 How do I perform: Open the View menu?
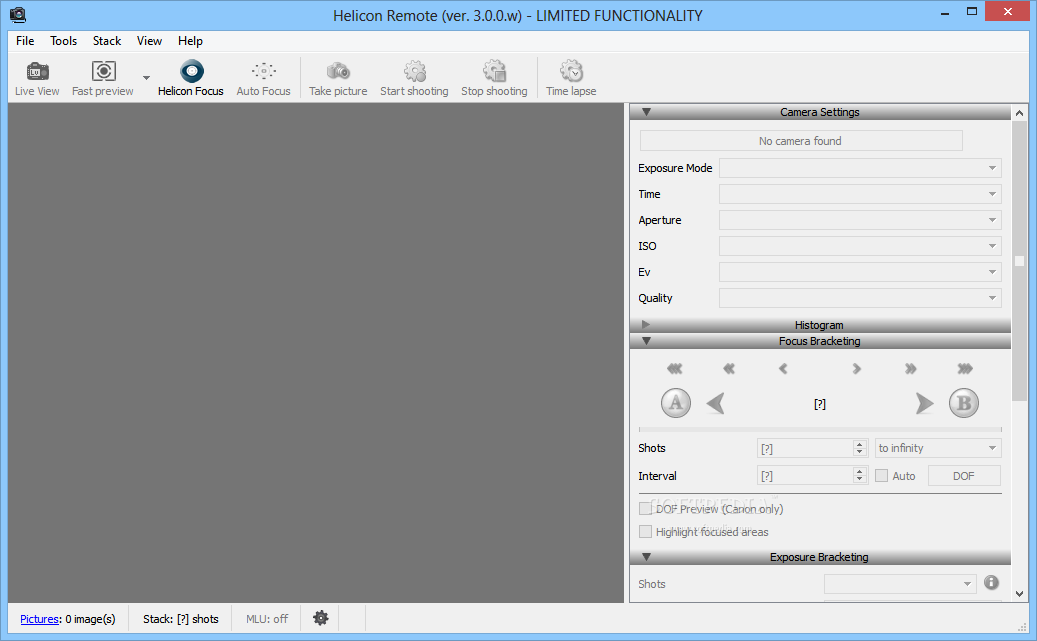pos(149,41)
